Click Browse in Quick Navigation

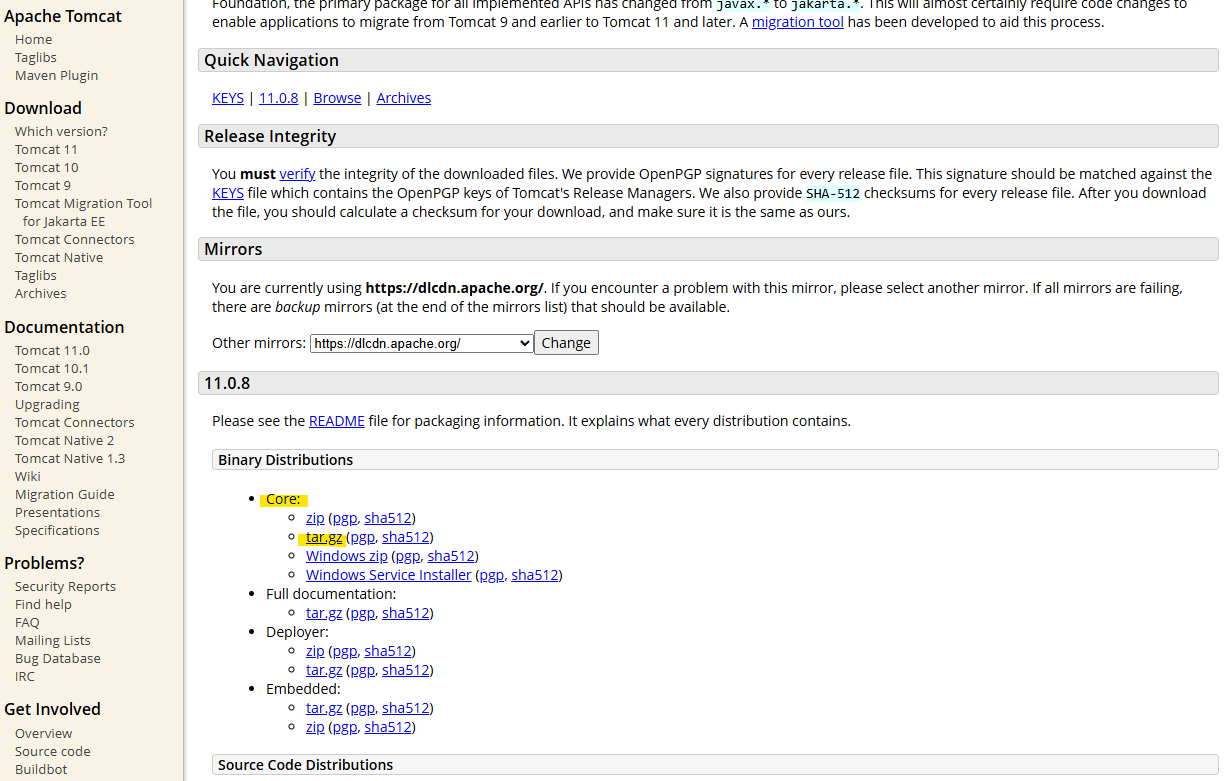(337, 98)
